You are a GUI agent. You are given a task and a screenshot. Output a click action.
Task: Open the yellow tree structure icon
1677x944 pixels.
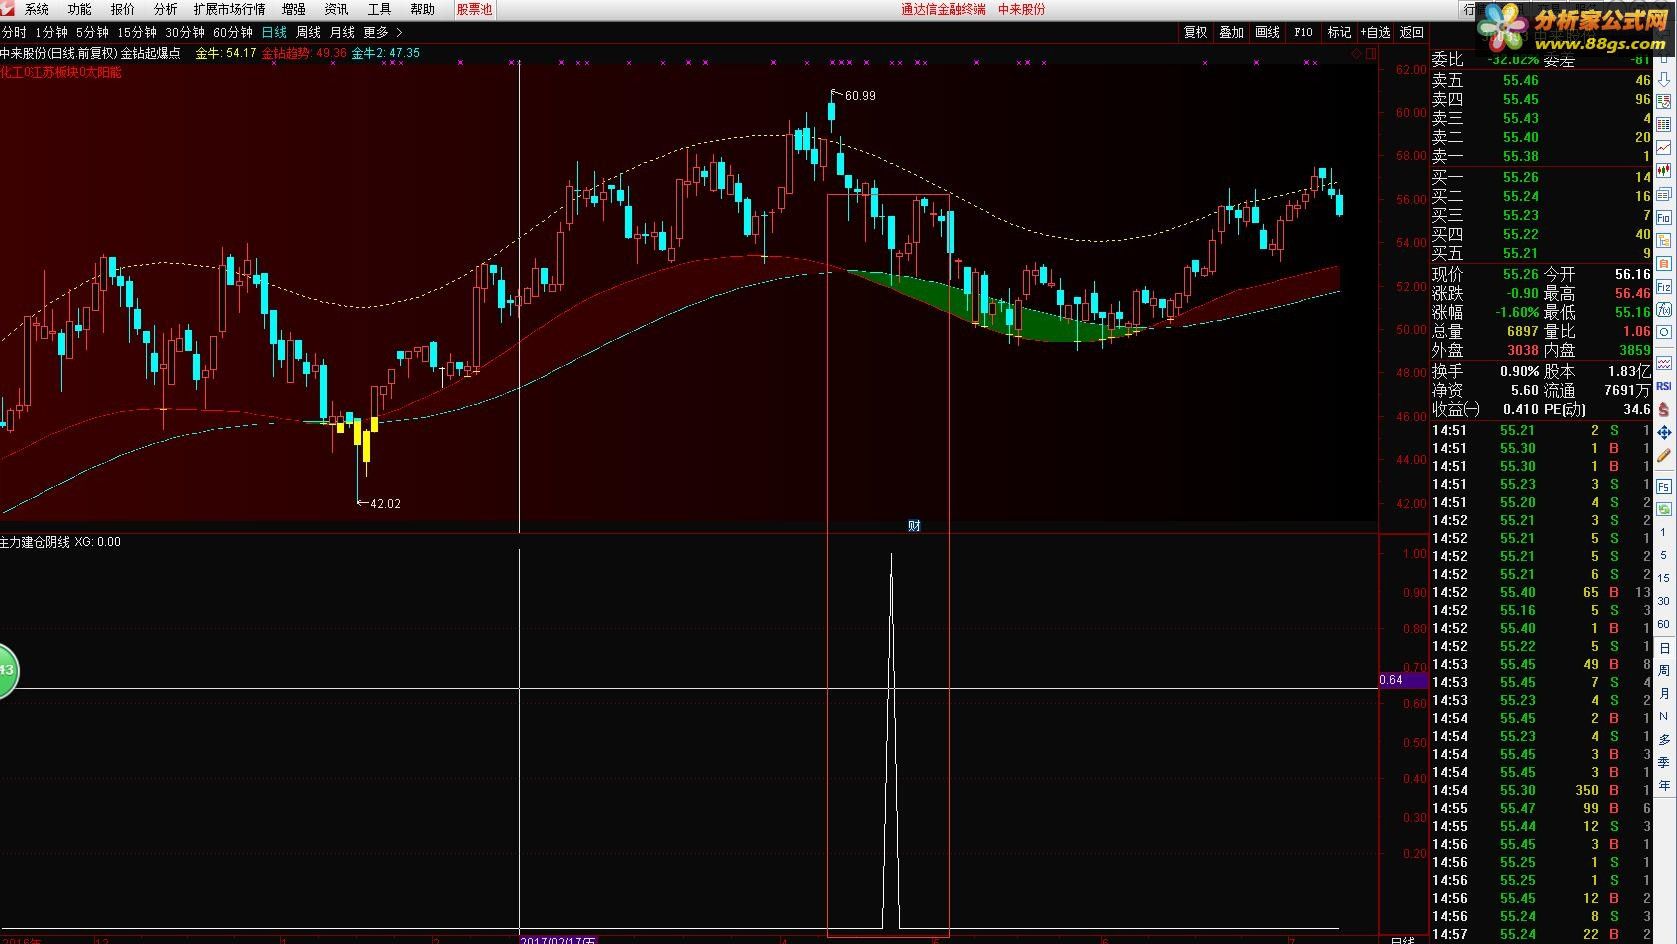[1664, 240]
